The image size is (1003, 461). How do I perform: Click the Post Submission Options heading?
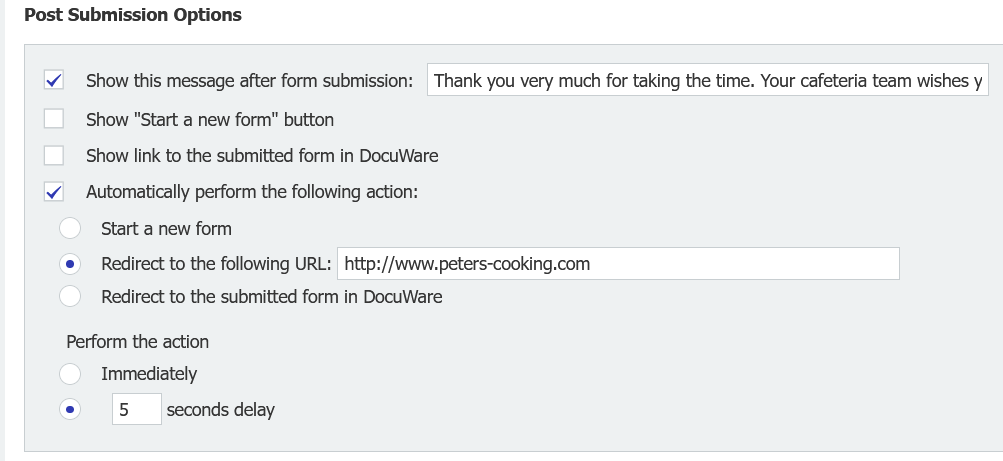coord(132,15)
